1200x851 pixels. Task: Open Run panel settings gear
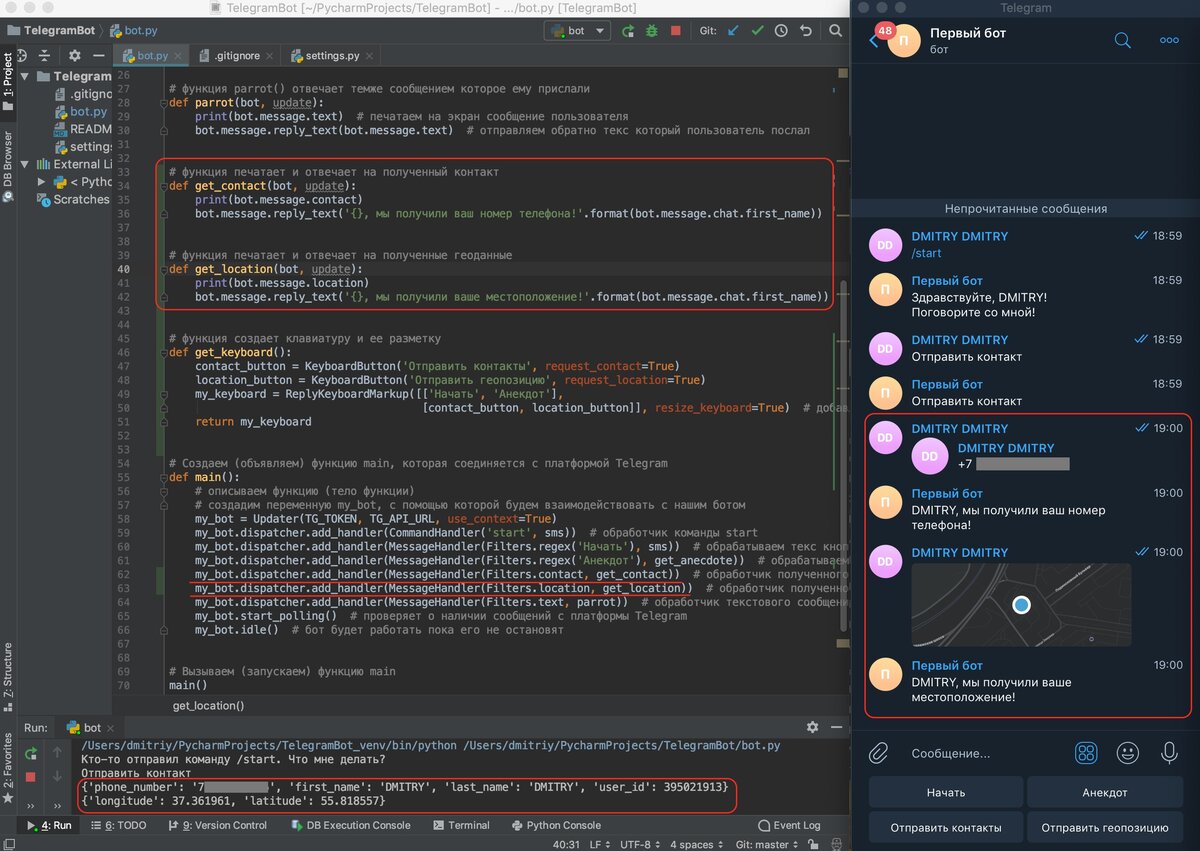[x=812, y=727]
